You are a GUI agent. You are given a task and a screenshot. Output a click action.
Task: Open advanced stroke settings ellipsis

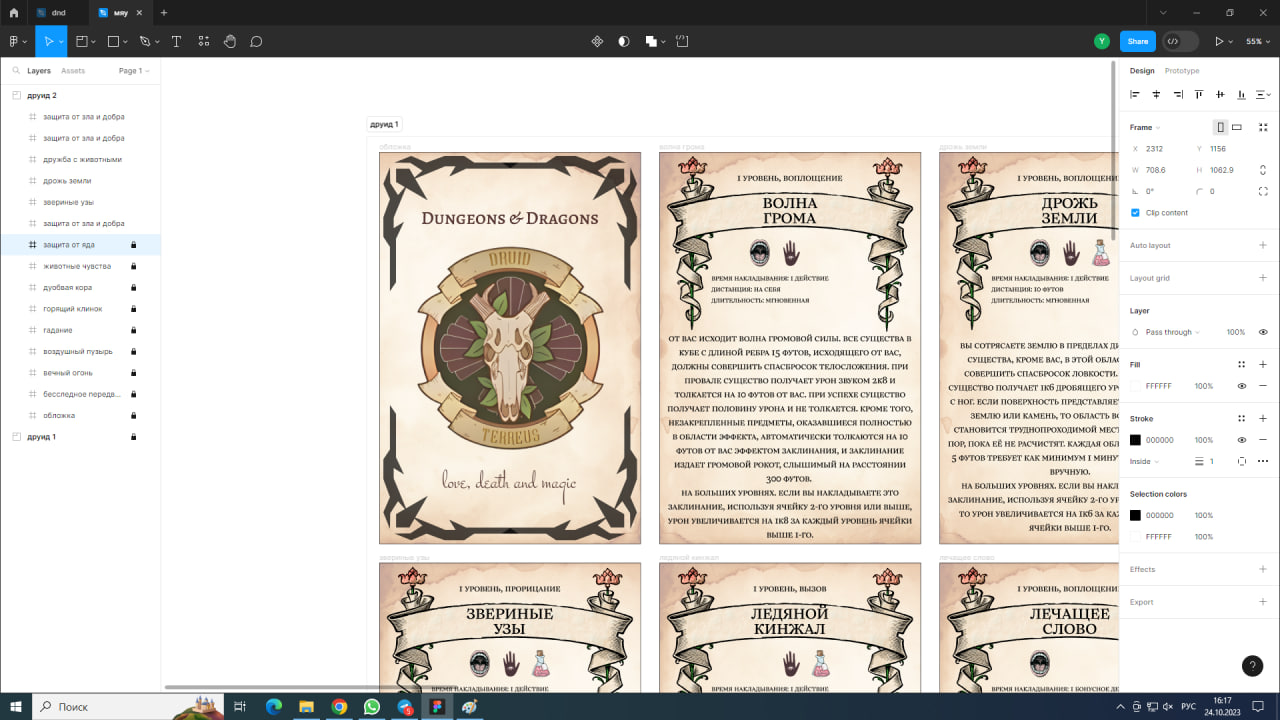(x=1263, y=461)
